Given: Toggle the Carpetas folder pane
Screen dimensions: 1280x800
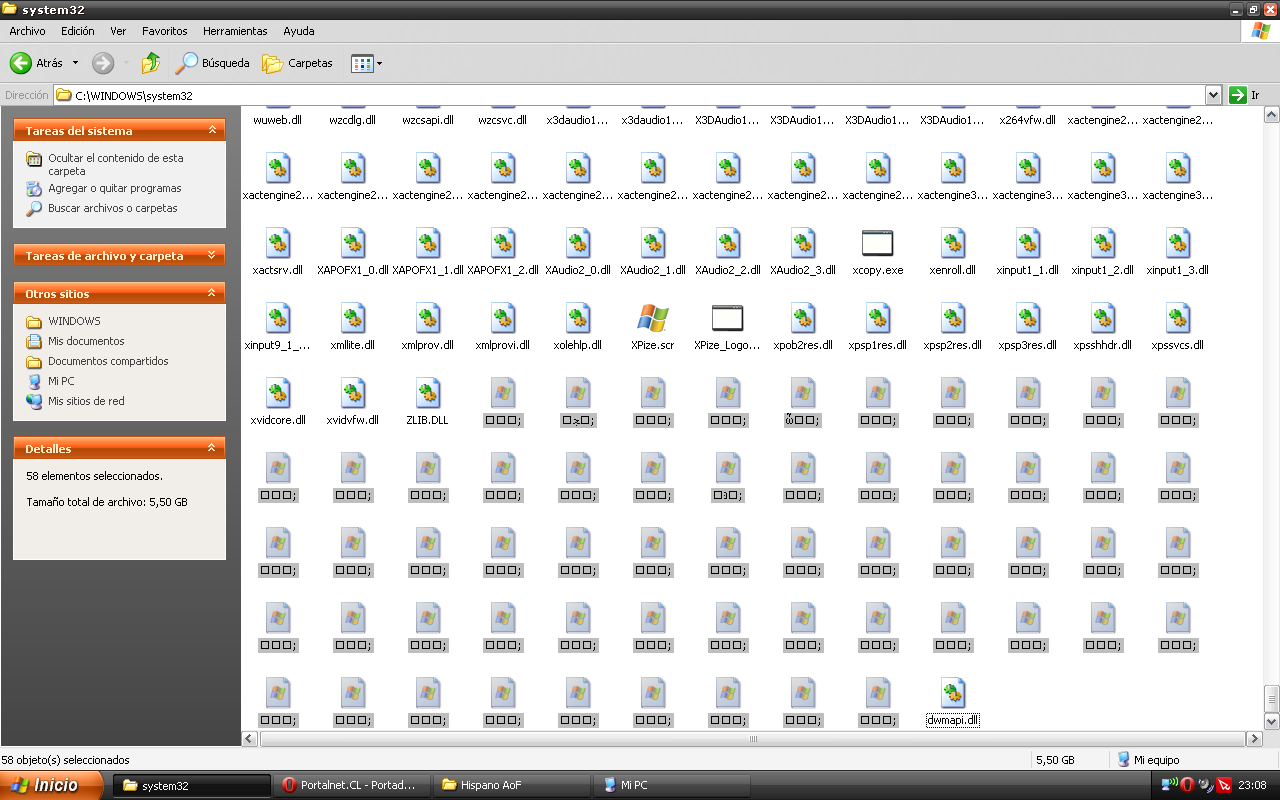Looking at the screenshot, I should tap(297, 63).
